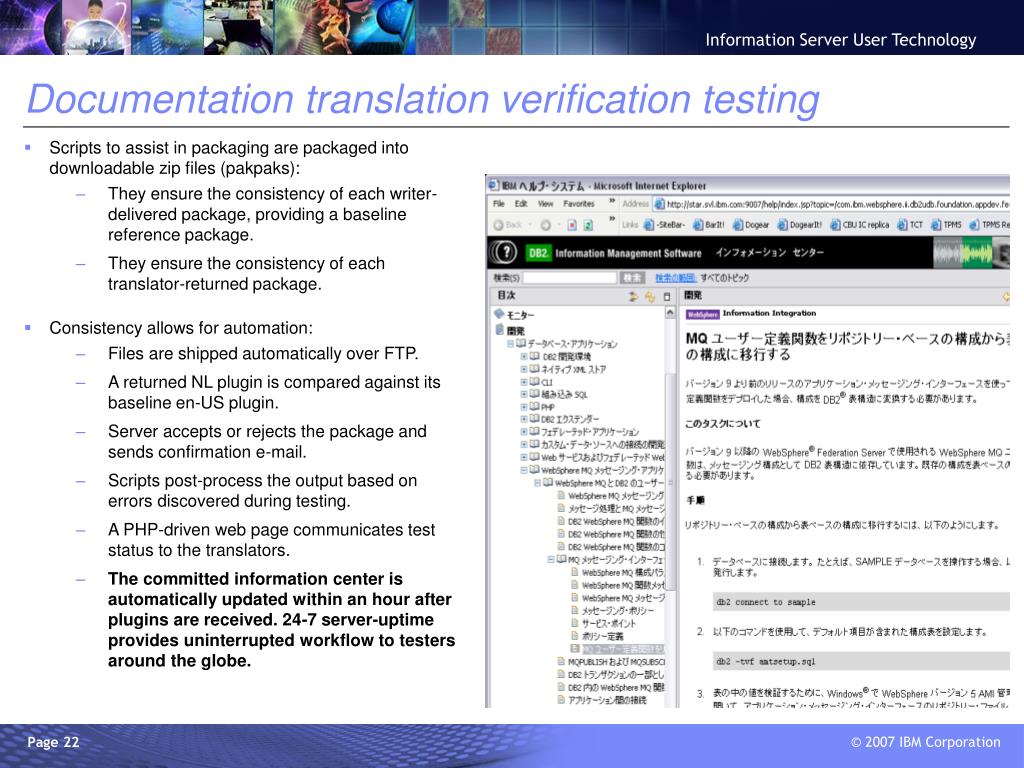Expand the 組み込み SQL tree node
Viewport: 1024px width, 768px height.
[x=524, y=394]
